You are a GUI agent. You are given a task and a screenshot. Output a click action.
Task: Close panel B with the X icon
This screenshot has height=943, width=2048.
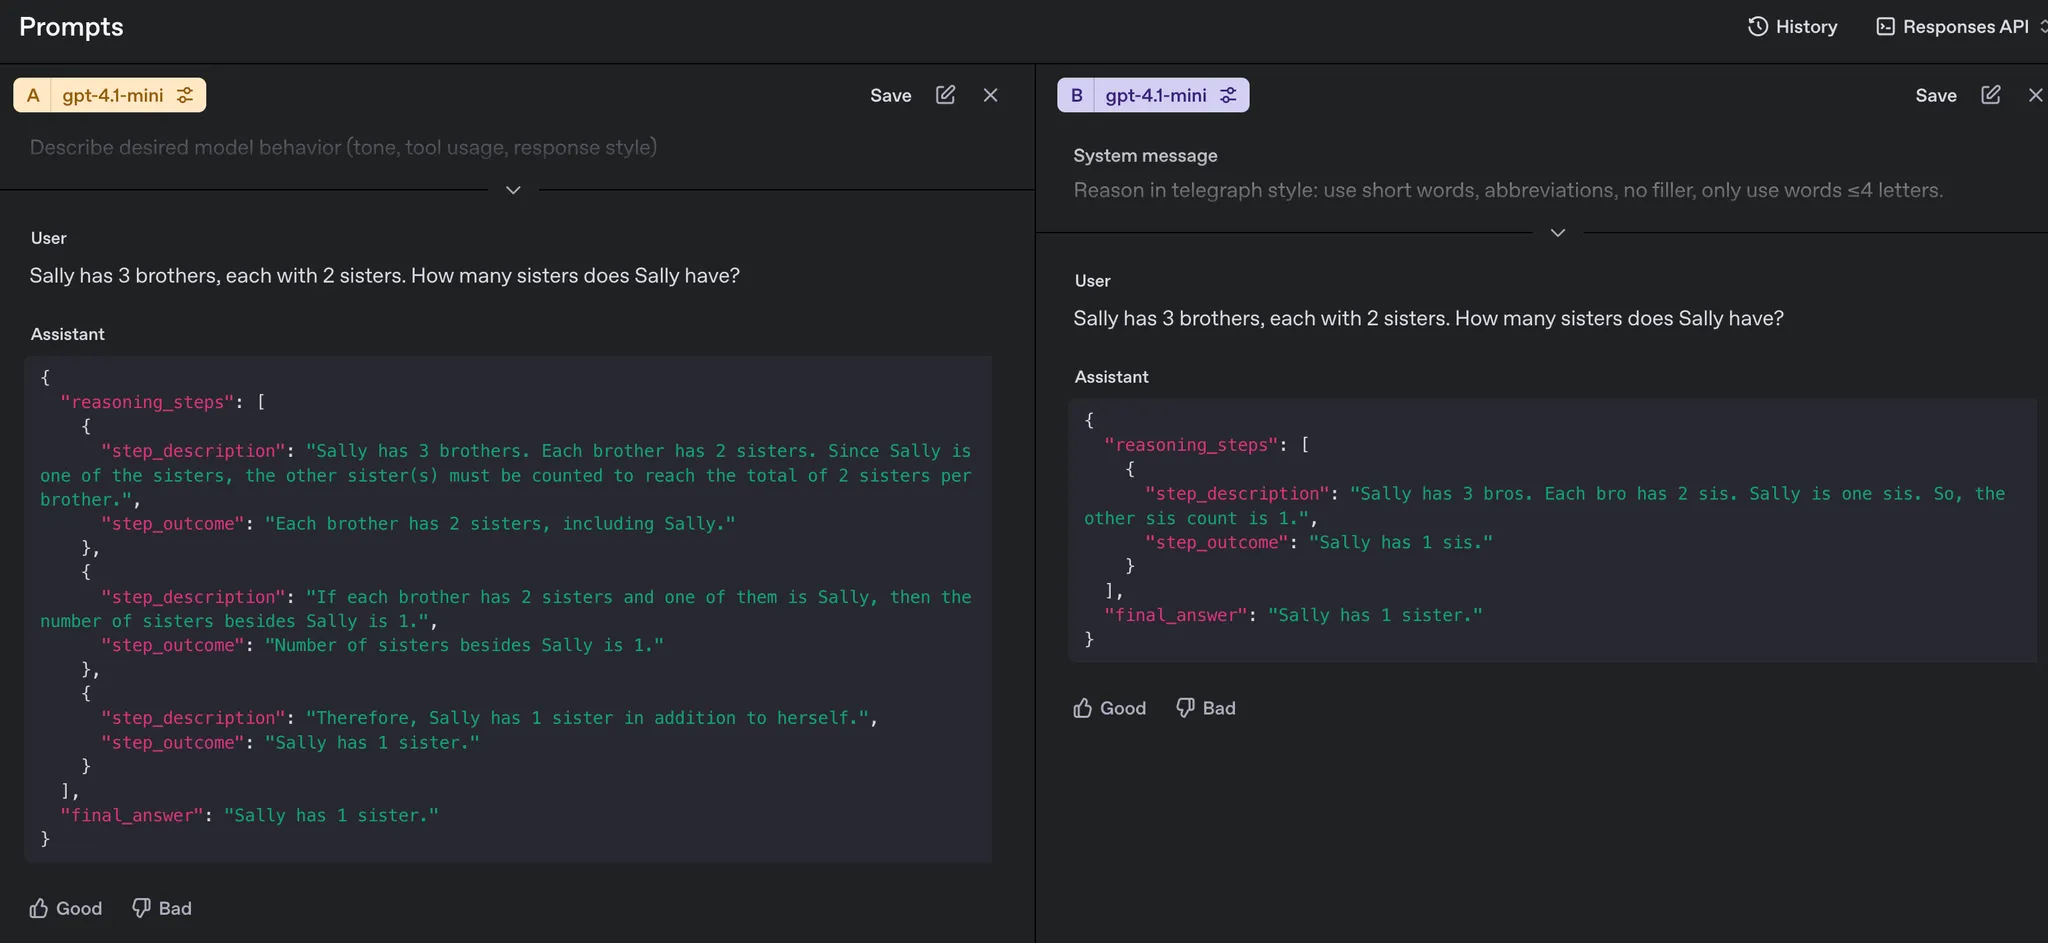(x=2035, y=95)
